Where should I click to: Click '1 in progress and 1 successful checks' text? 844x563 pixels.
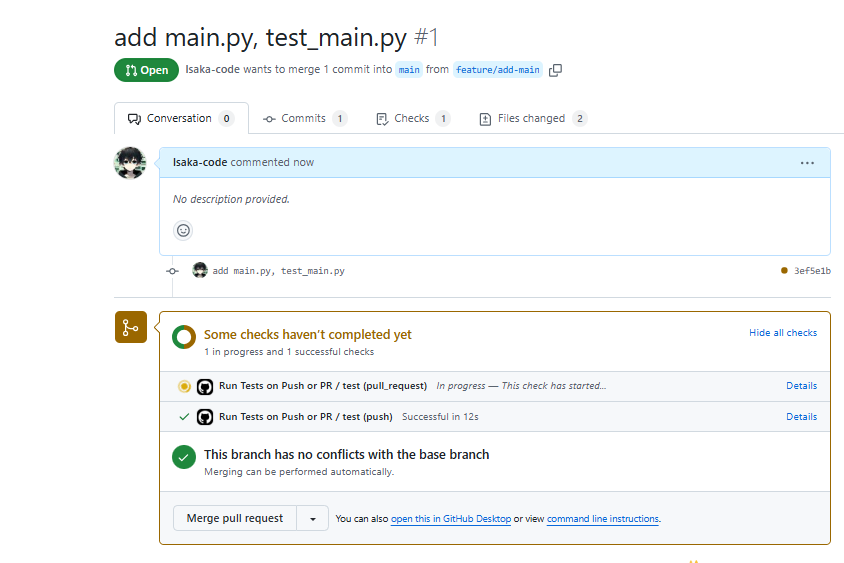(289, 351)
